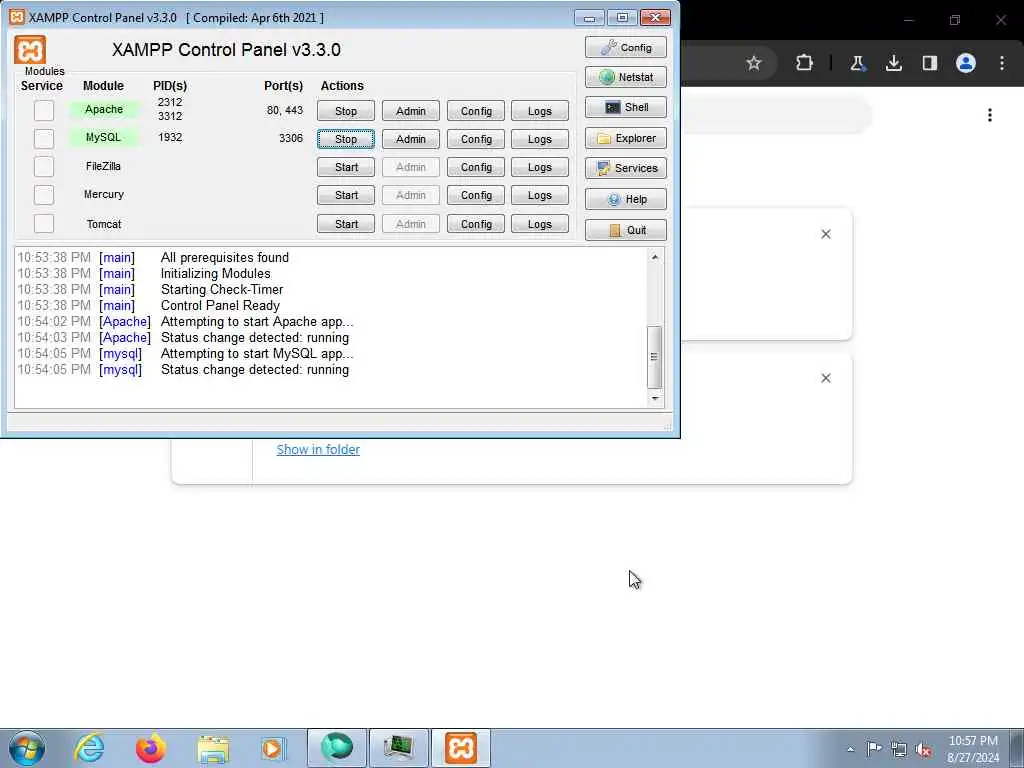Launch Internet Explorer from taskbar
Viewport: 1024px width, 768px height.
[89, 748]
